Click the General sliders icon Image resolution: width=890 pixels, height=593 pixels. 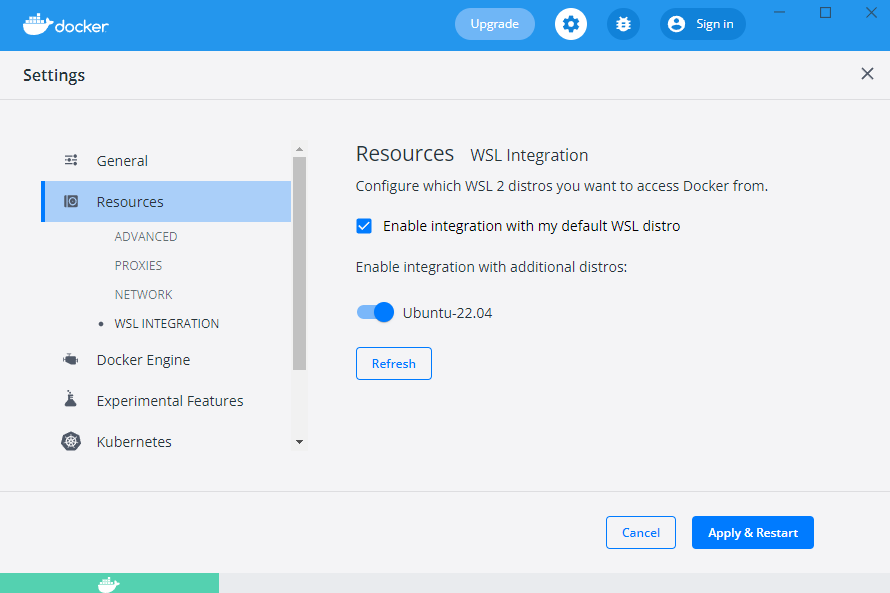(71, 160)
